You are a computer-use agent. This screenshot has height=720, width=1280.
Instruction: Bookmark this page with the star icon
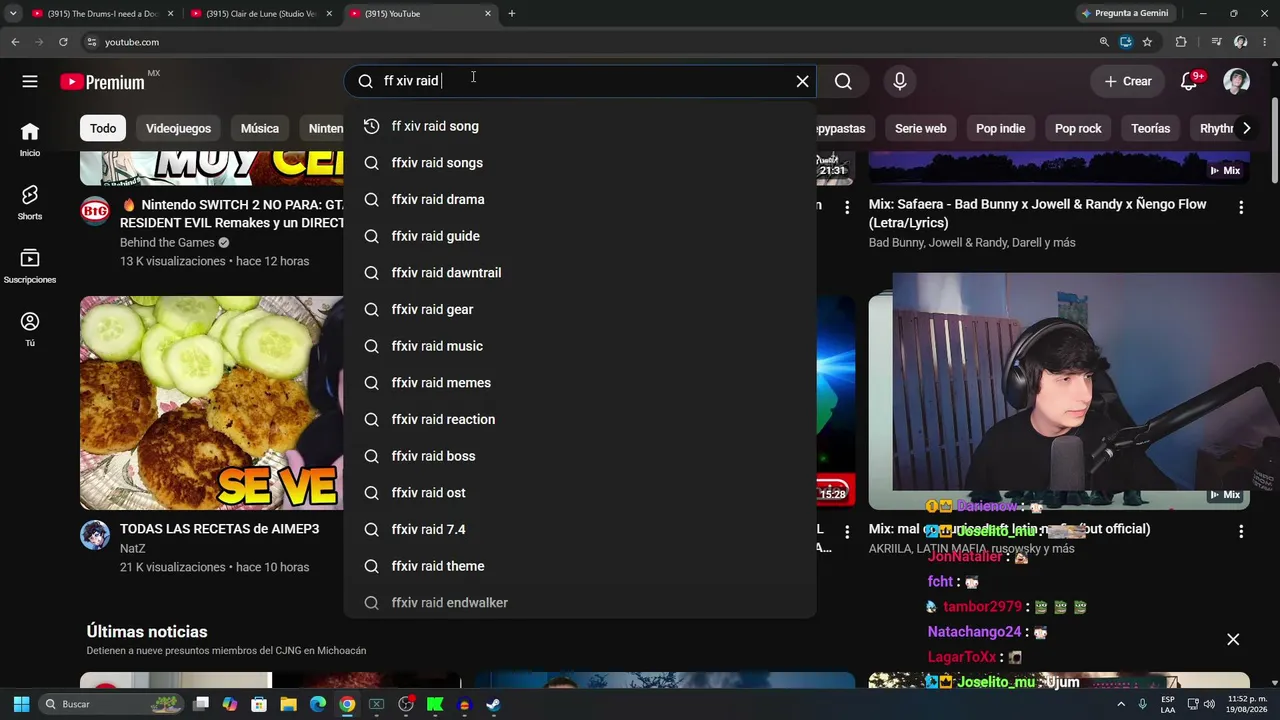pos(1147,42)
